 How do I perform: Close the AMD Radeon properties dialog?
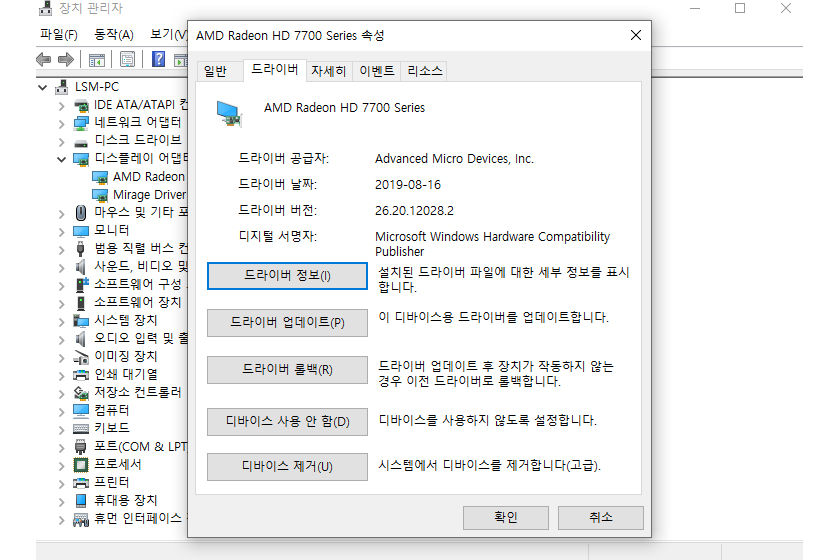click(x=636, y=35)
